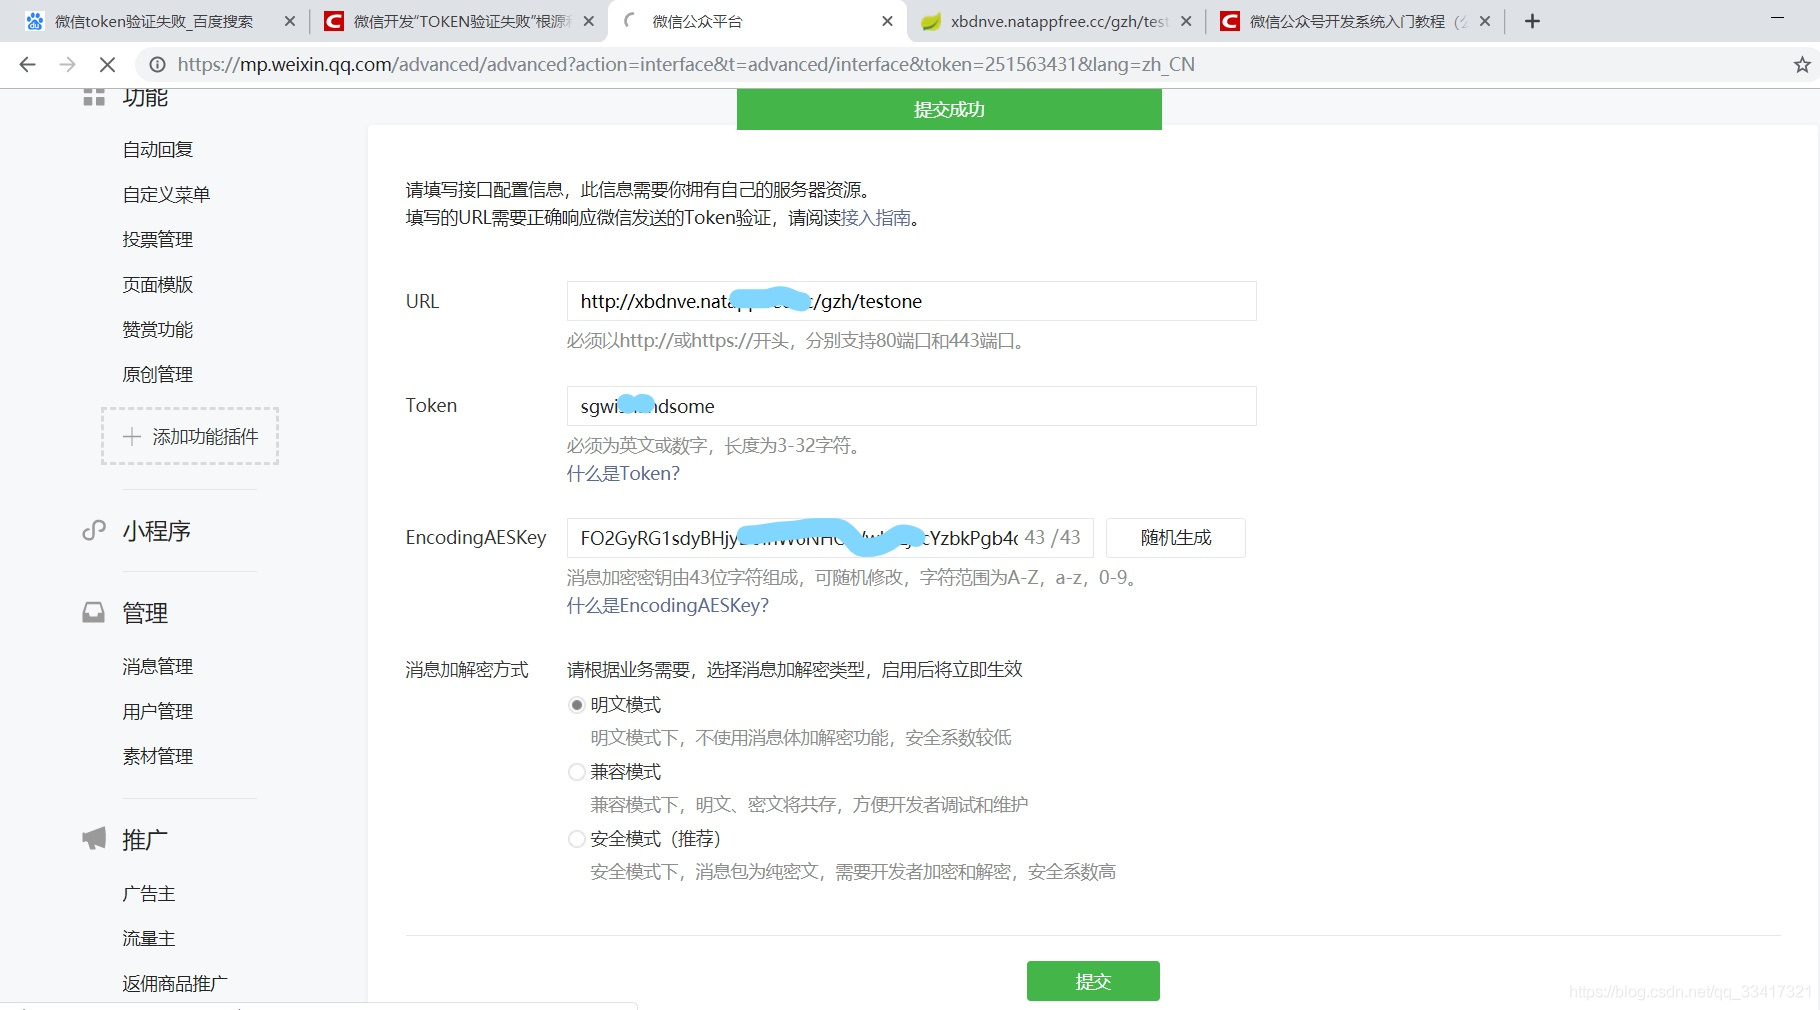Close the 微信公众号开发系统入门教程 tab

coord(1485,21)
